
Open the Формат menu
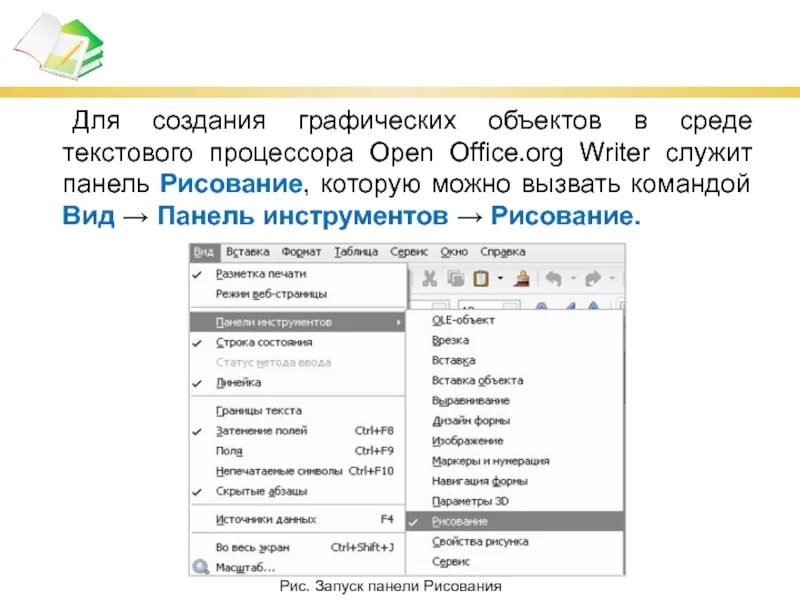click(x=301, y=252)
